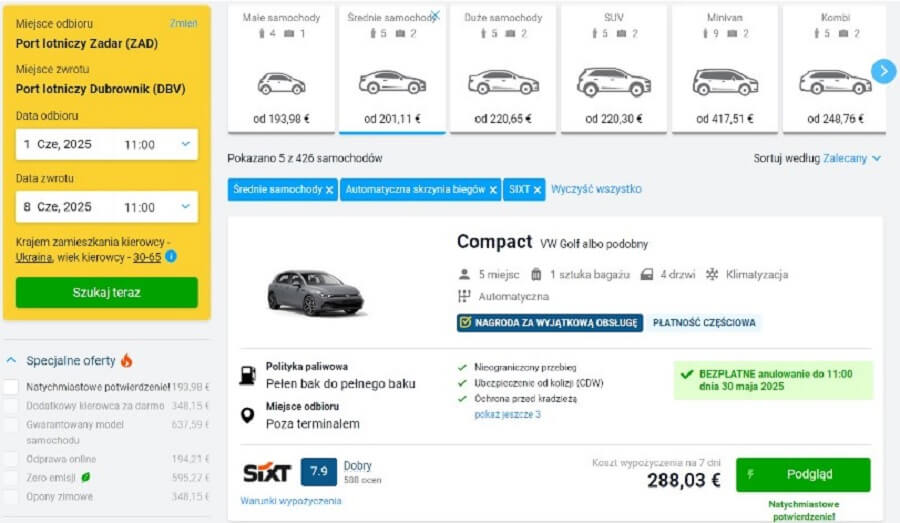Click the Wyczyść wszystko link
This screenshot has width=900, height=523.
[x=596, y=189]
